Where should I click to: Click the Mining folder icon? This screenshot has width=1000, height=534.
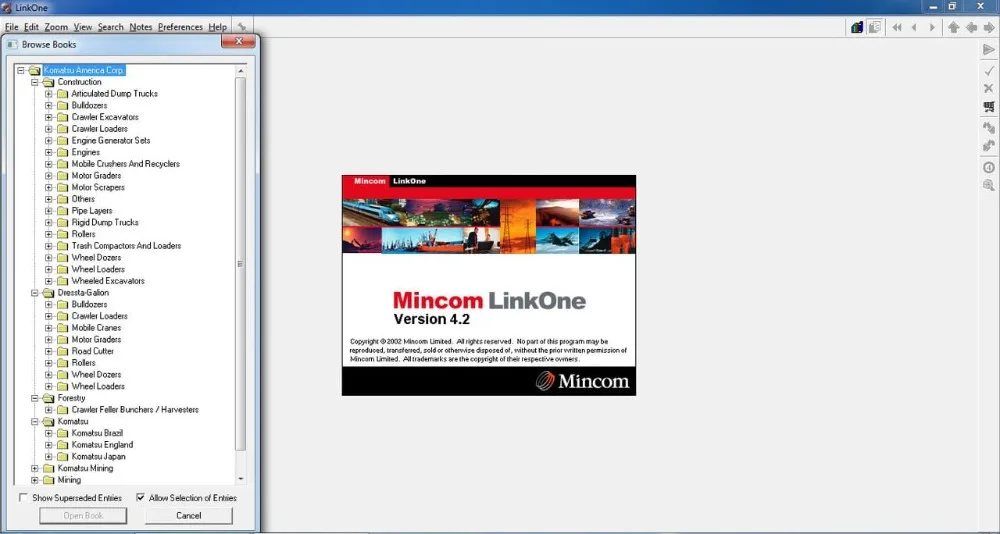pyautogui.click(x=48, y=480)
